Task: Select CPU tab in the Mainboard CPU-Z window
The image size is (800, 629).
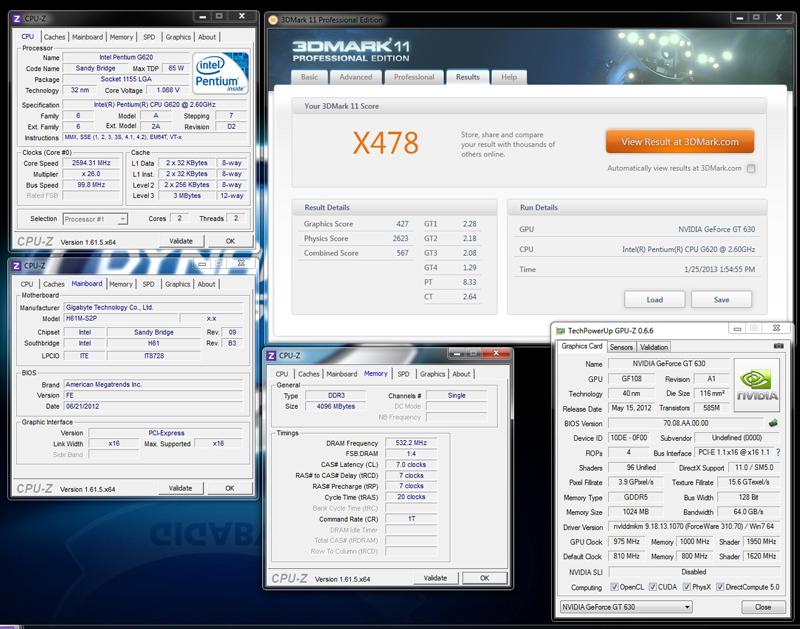Action: (27, 284)
